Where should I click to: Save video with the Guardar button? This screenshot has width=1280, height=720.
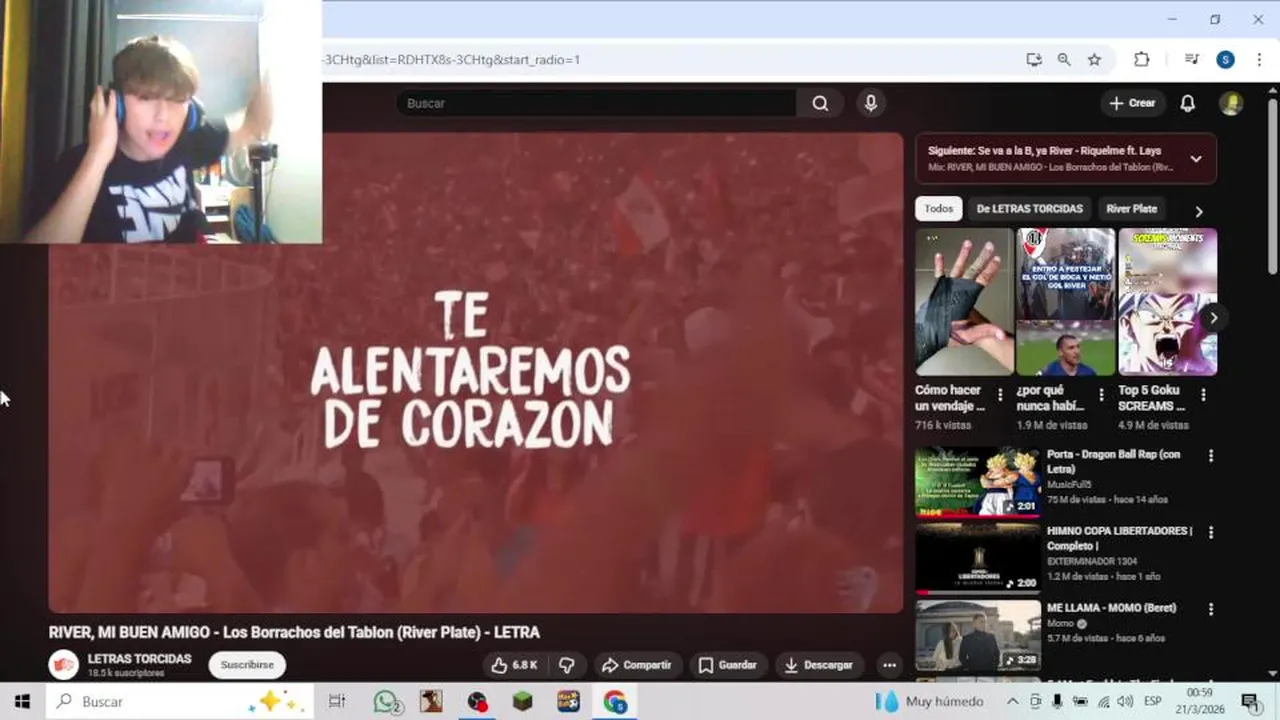728,665
